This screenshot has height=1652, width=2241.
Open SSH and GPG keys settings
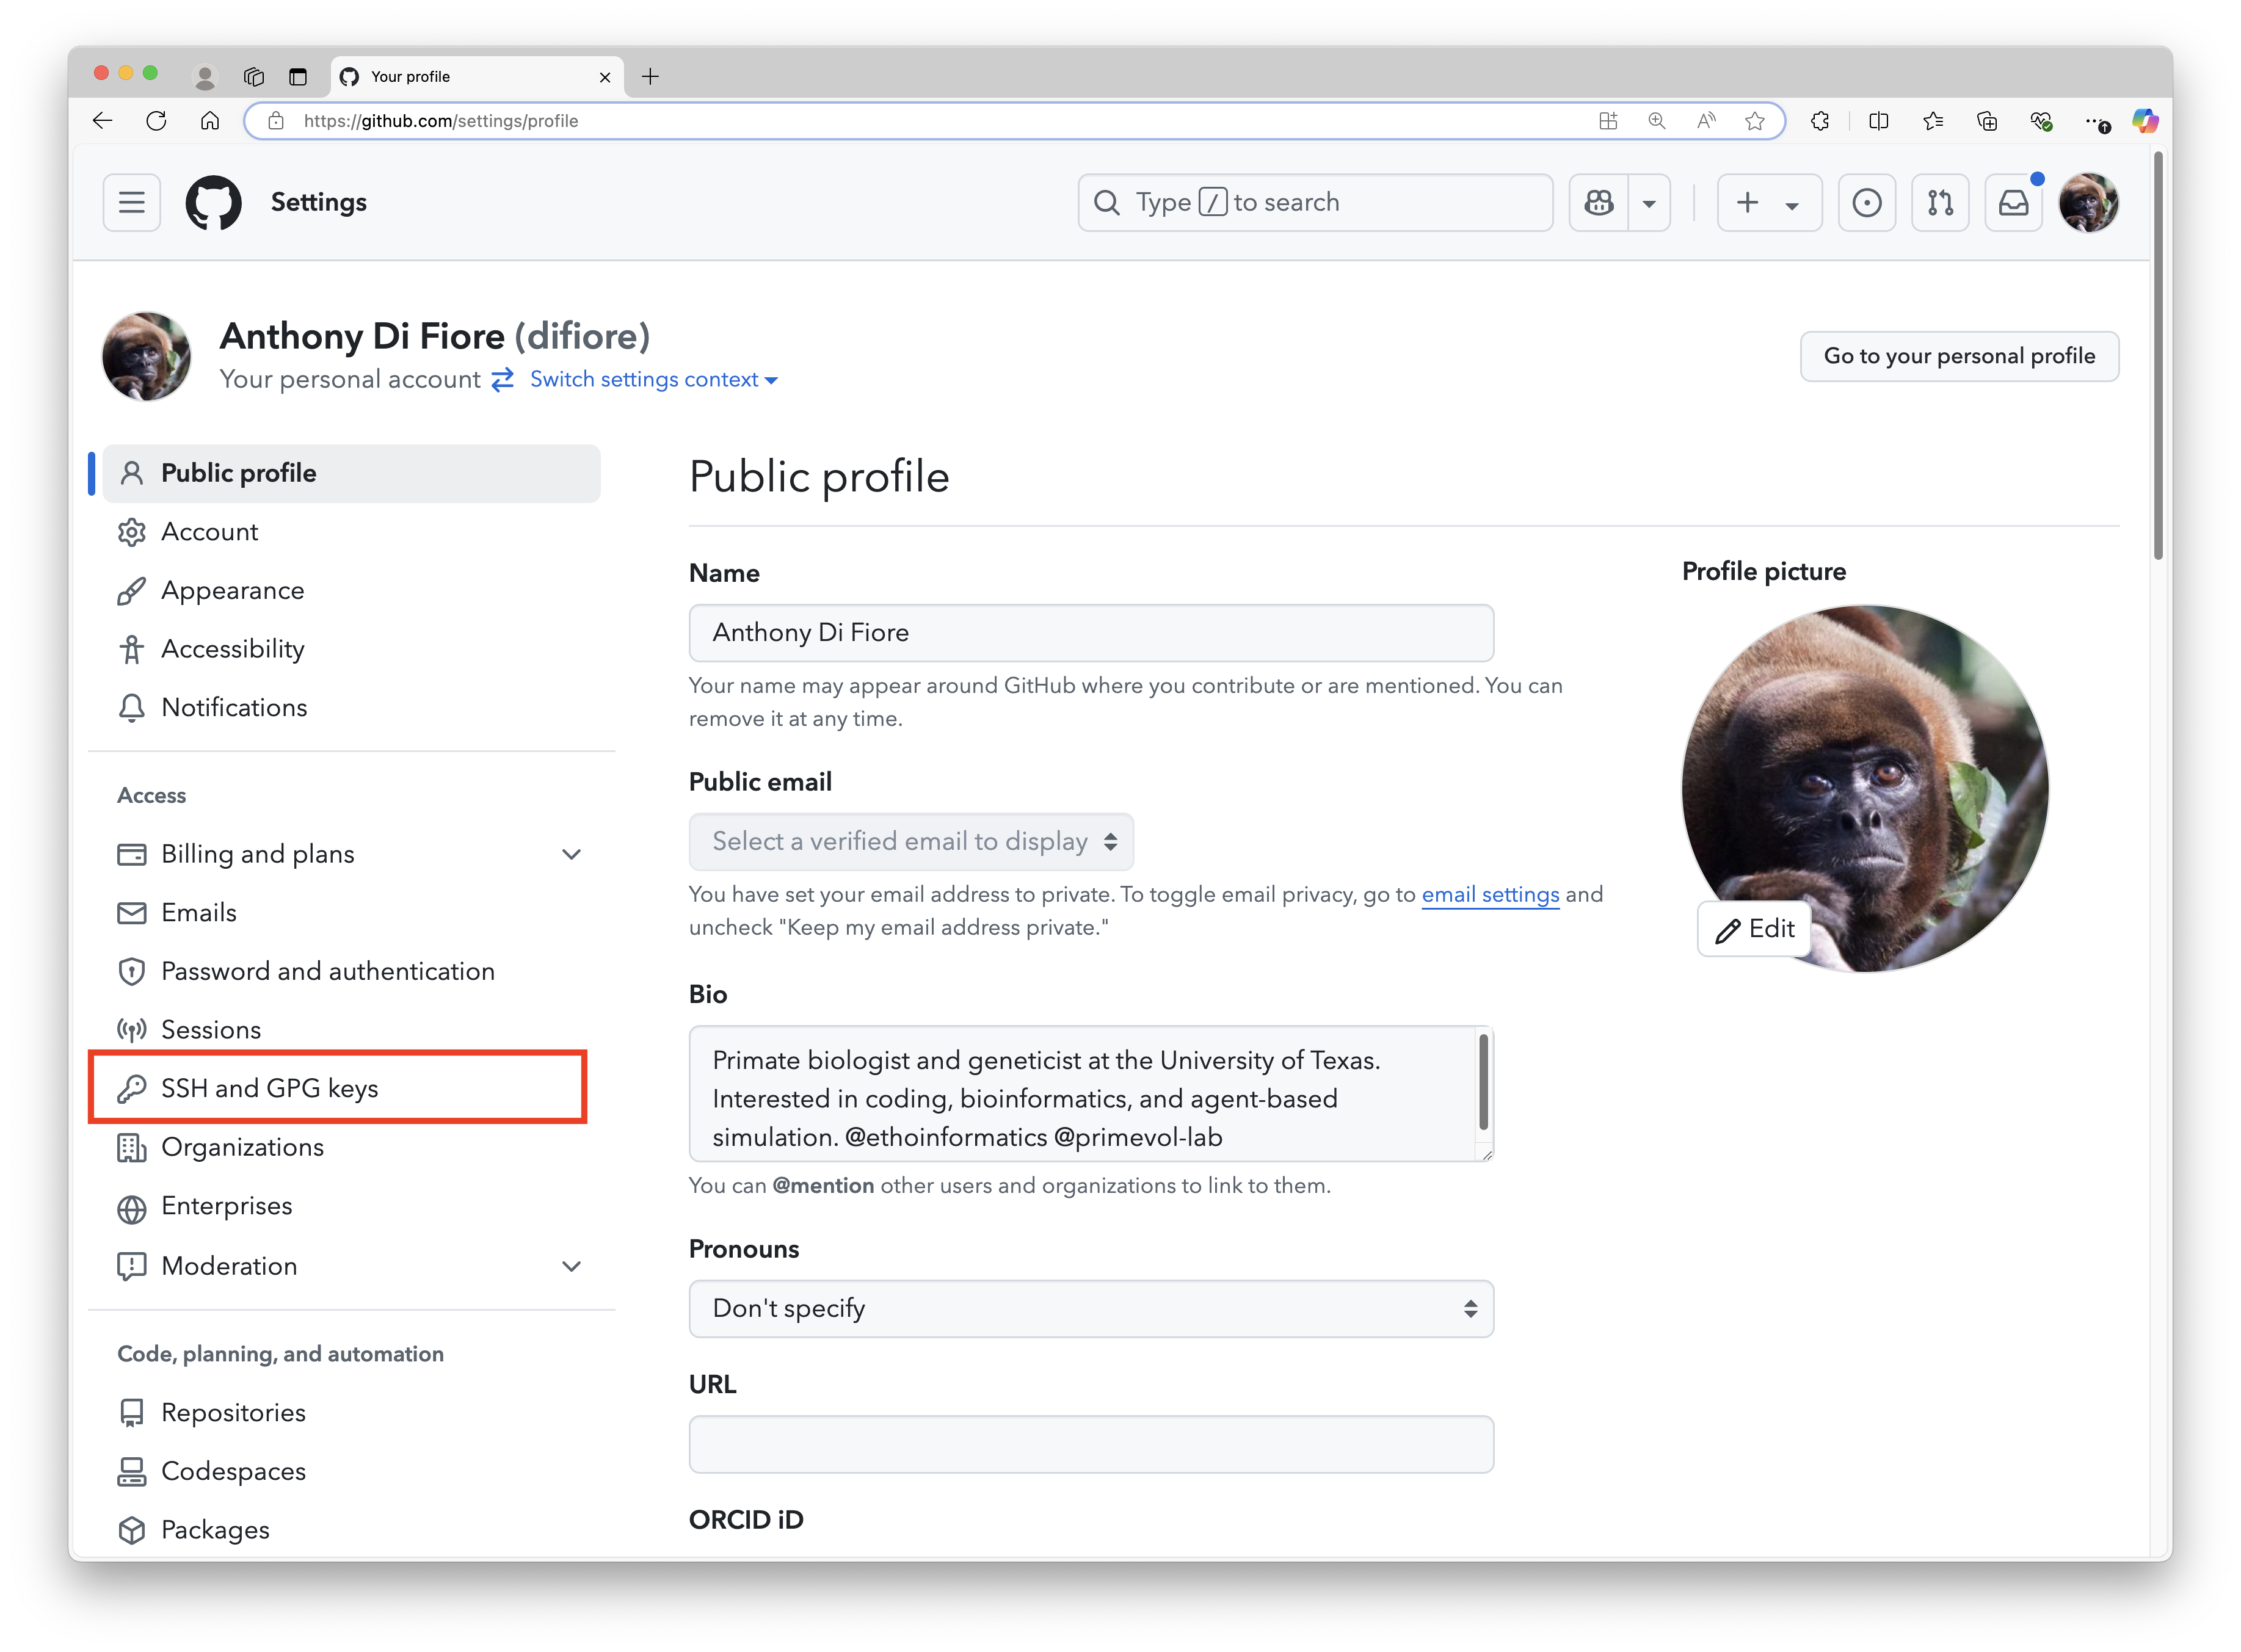point(270,1088)
